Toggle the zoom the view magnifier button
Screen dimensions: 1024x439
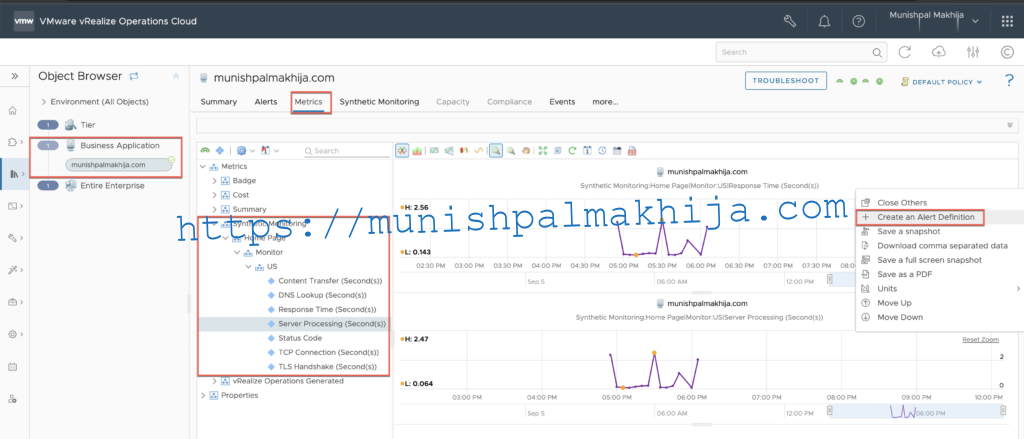[x=496, y=150]
